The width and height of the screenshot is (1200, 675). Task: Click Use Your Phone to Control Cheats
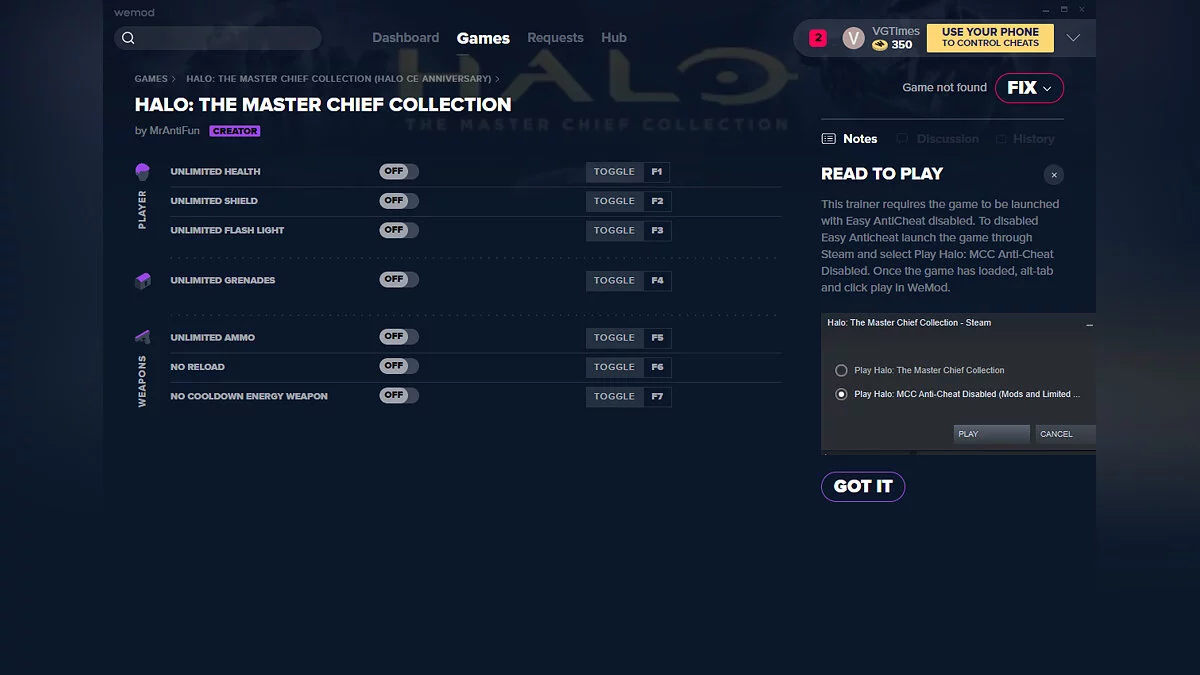(990, 38)
